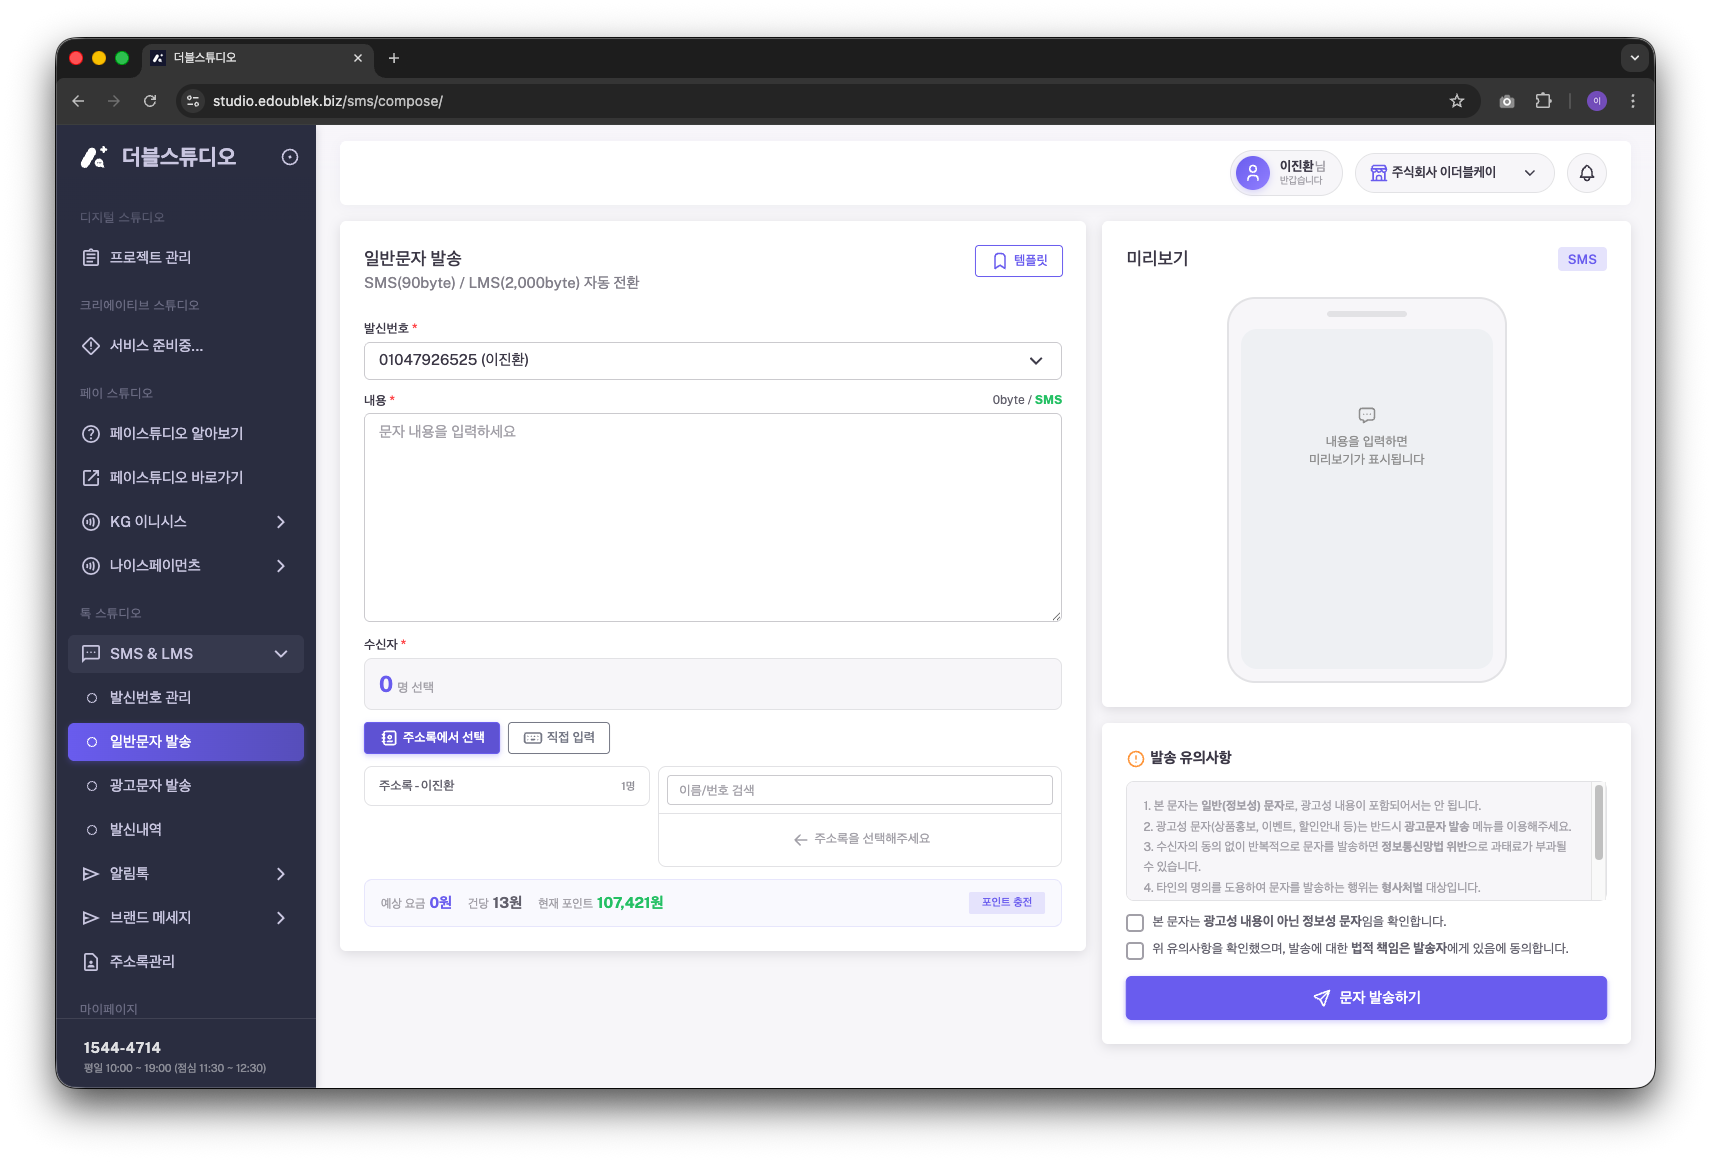Open 프로젝트 관리 in the sidebar

click(x=186, y=258)
